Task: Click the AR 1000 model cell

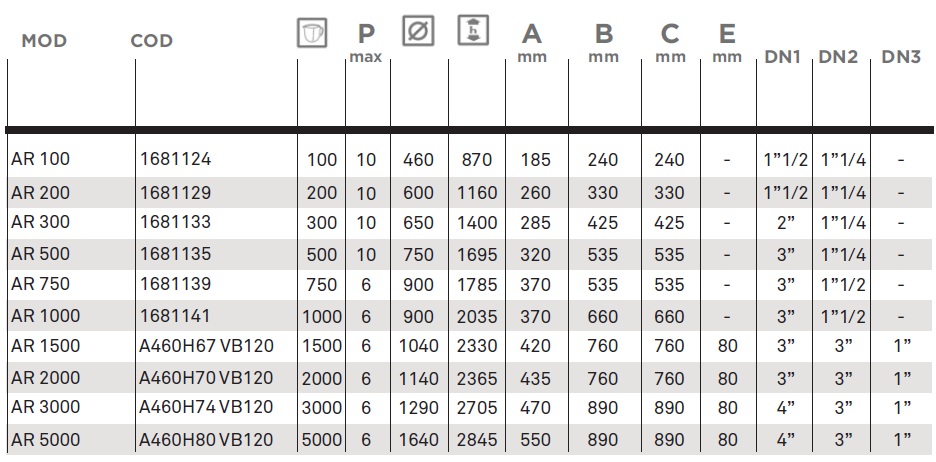Action: point(45,315)
